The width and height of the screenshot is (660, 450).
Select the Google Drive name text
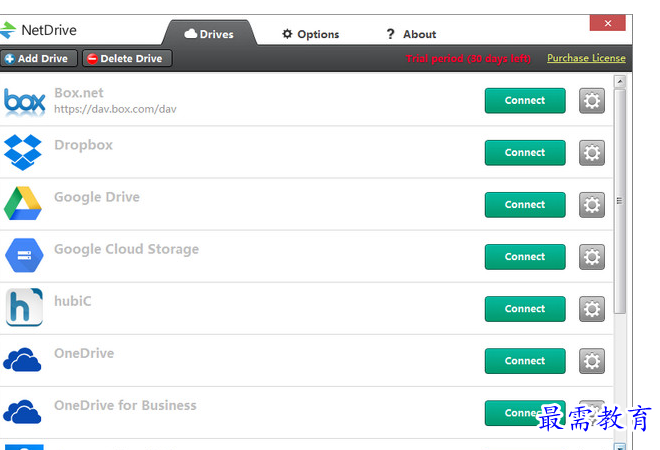point(97,197)
